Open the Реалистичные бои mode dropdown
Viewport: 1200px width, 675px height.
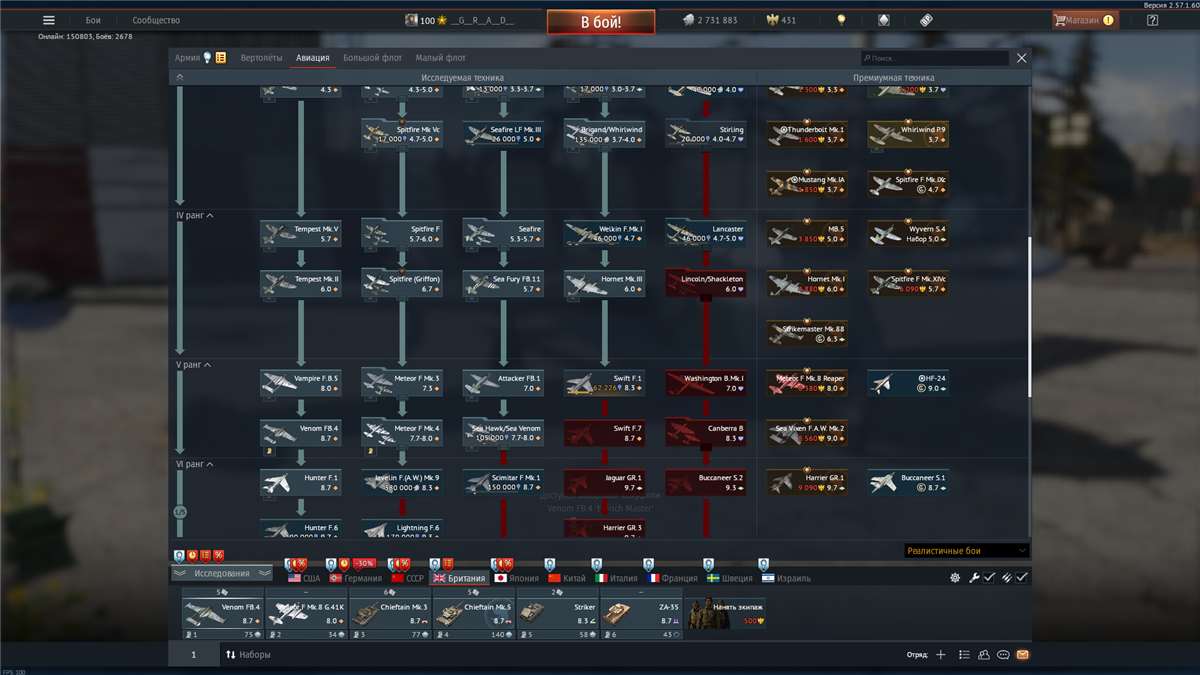point(966,551)
